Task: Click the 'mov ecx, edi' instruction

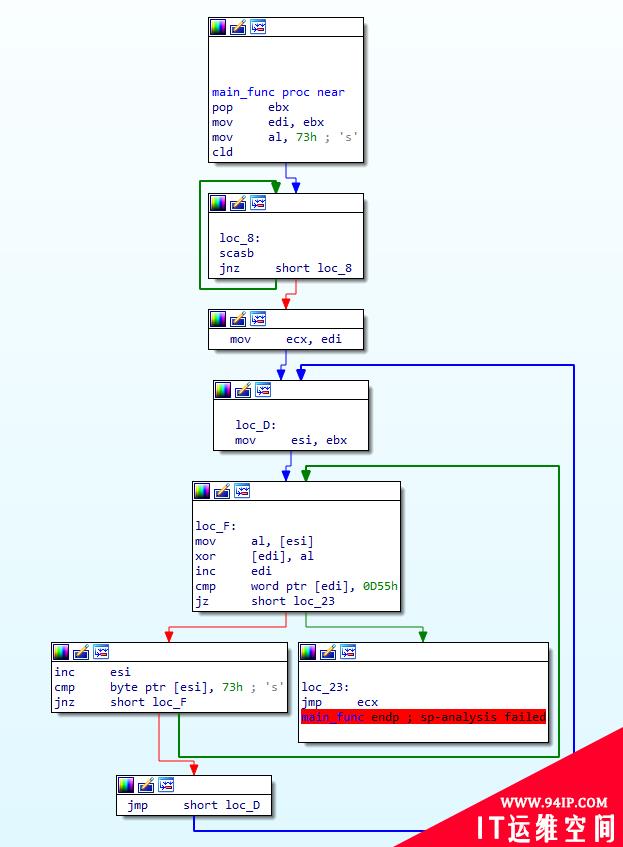Action: coord(286,339)
